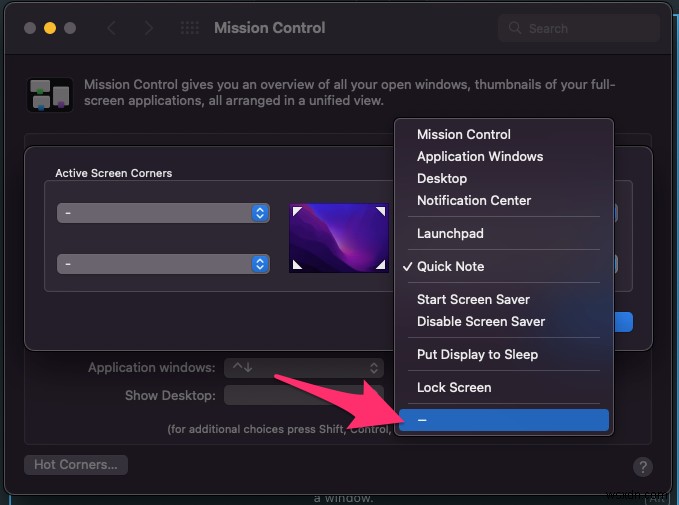Select Lock Screen from the menu
Viewport: 679px width, 505px height.
pyautogui.click(x=504, y=387)
